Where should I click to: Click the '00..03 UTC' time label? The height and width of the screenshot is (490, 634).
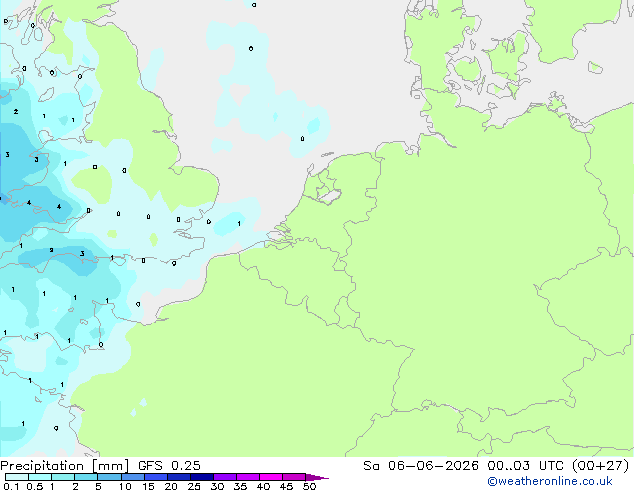tap(525, 466)
